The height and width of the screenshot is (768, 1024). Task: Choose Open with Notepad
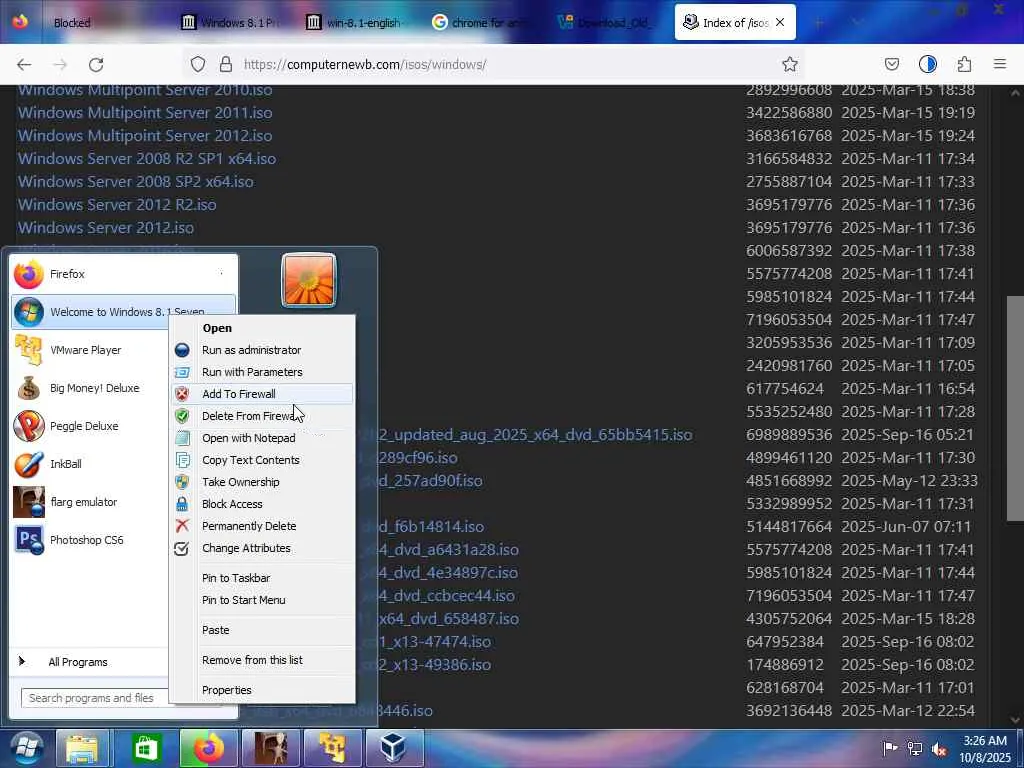[x=262, y=438]
